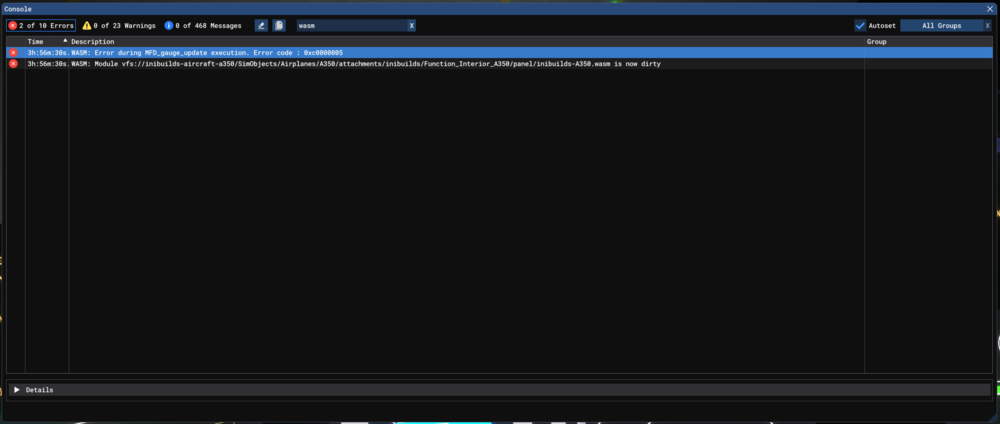Toggle the Messages filter showing 0 of 468
The image size is (1000, 424).
[x=203, y=26]
